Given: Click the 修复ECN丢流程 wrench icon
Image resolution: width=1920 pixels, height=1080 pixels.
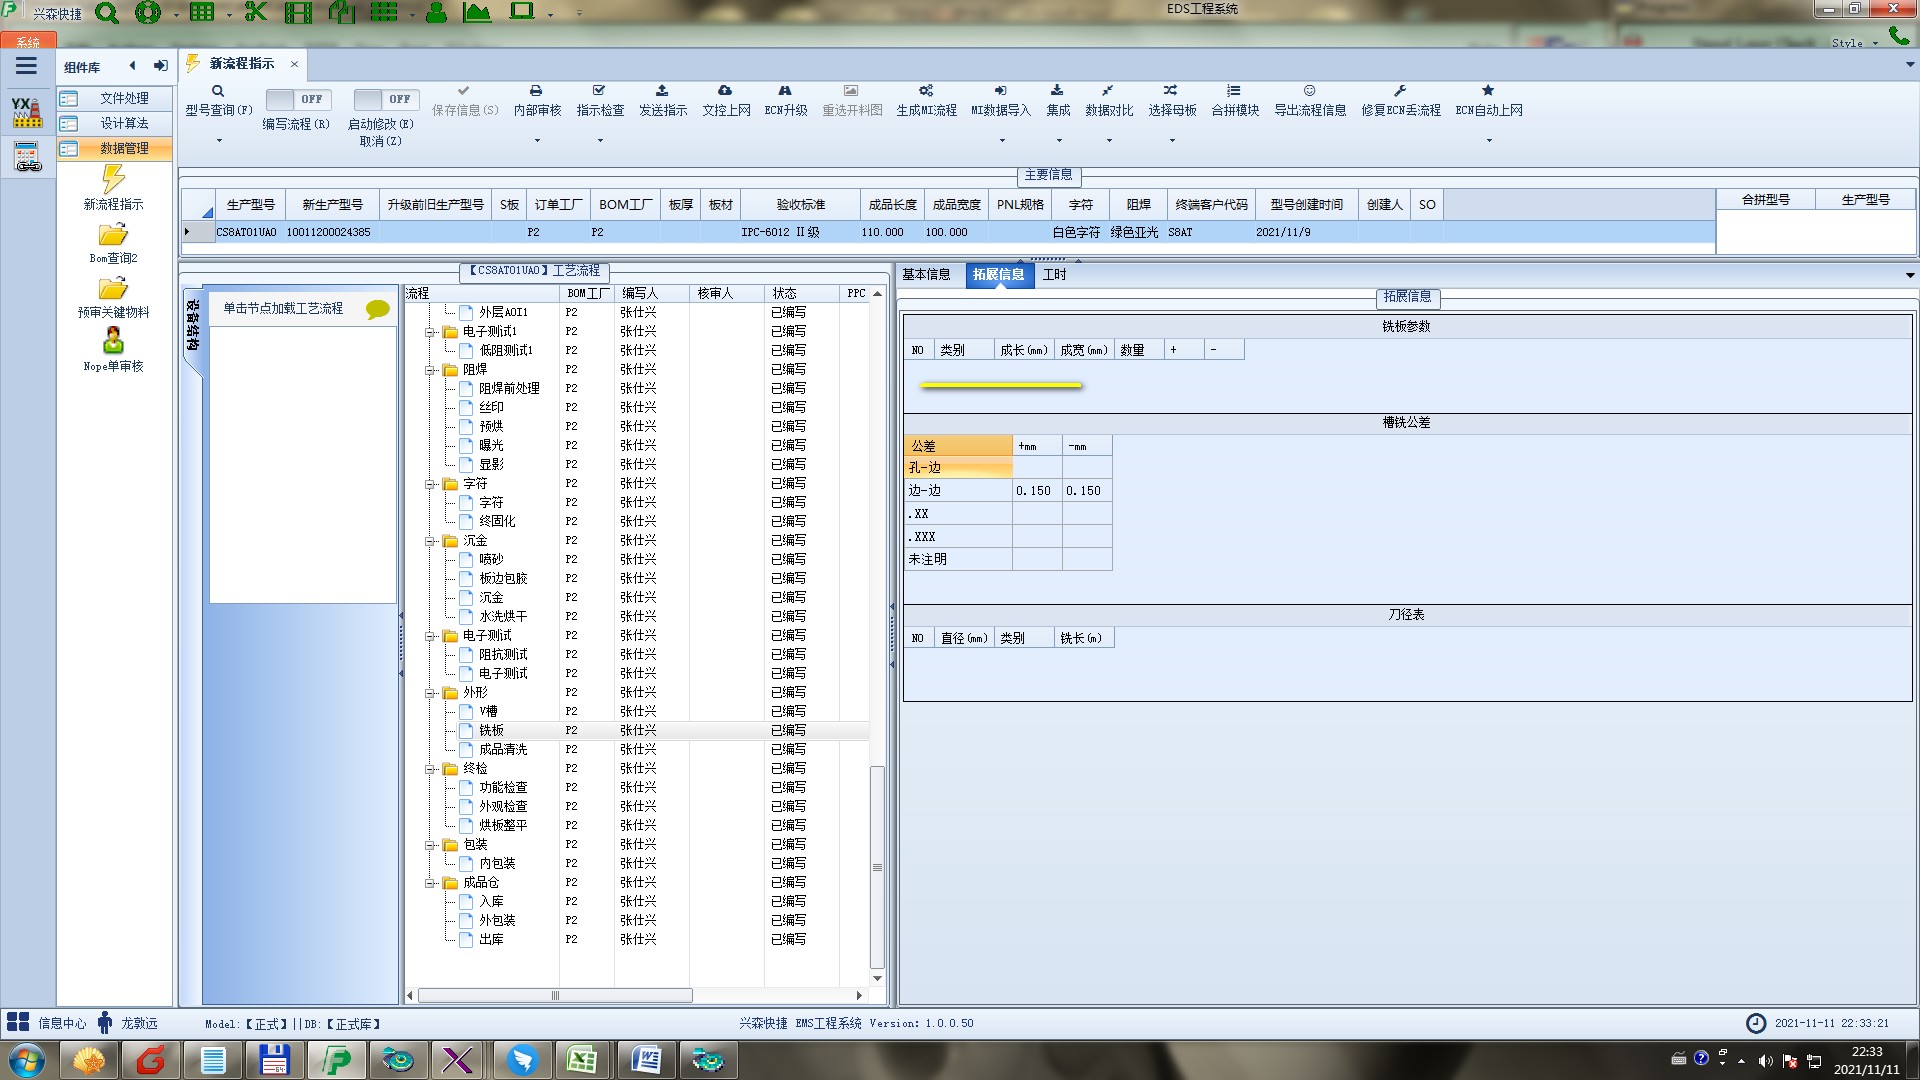Looking at the screenshot, I should click(1400, 91).
